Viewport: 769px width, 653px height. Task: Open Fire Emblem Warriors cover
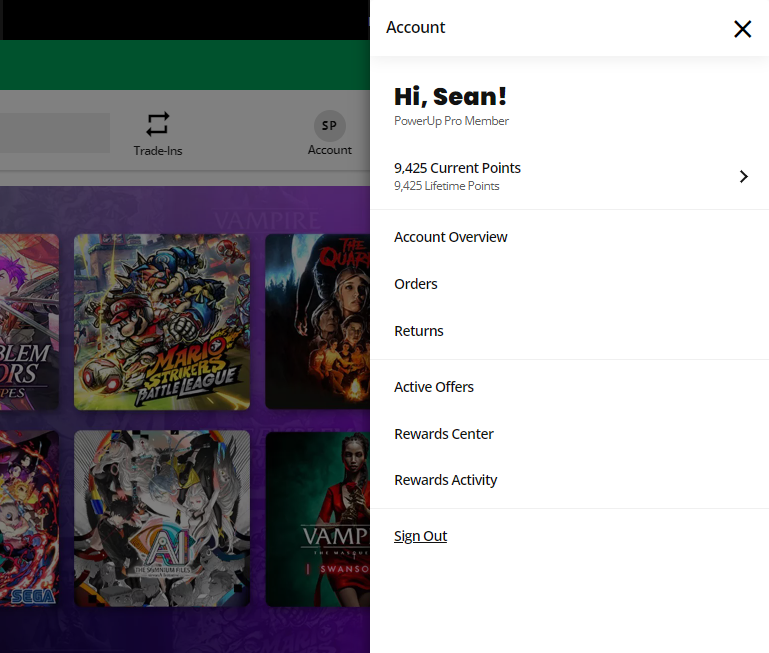29,322
